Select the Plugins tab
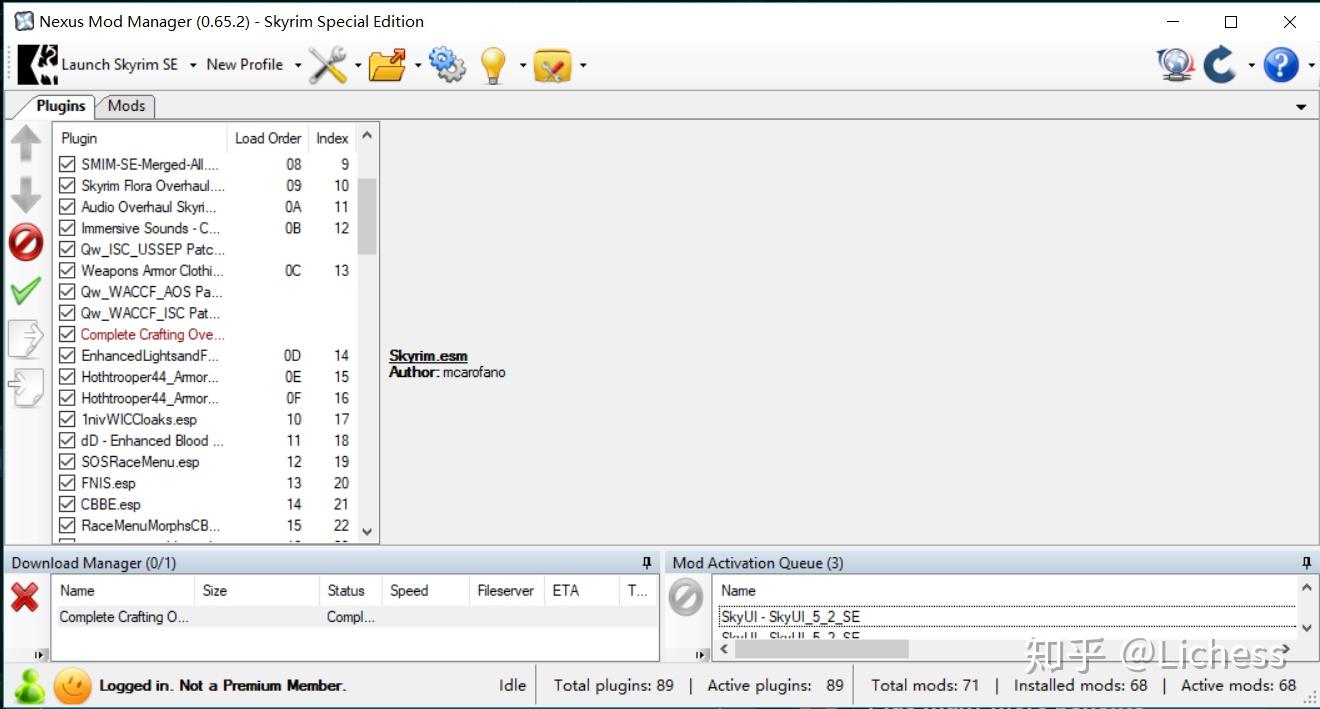1320x709 pixels. click(x=61, y=106)
